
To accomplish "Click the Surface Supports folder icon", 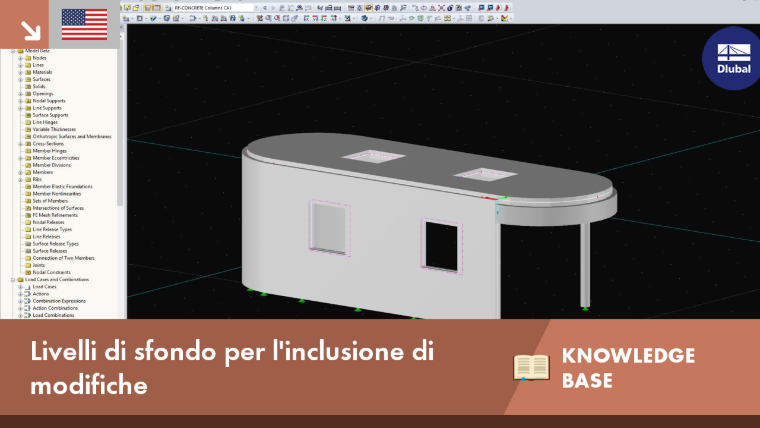I will (x=28, y=115).
